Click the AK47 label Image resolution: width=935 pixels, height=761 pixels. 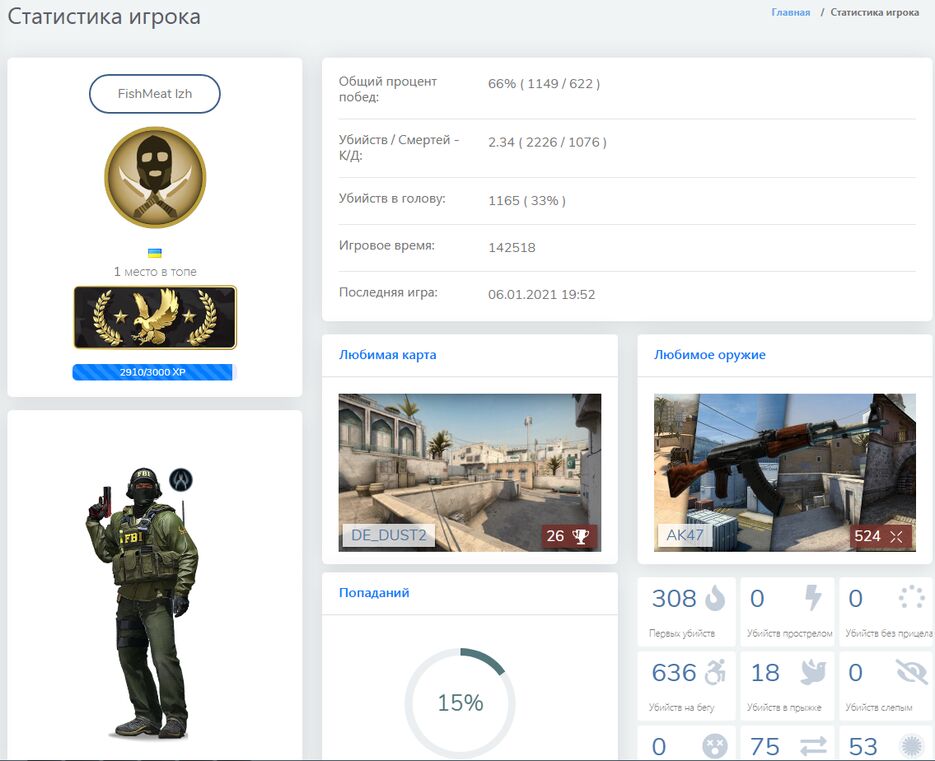tap(685, 535)
